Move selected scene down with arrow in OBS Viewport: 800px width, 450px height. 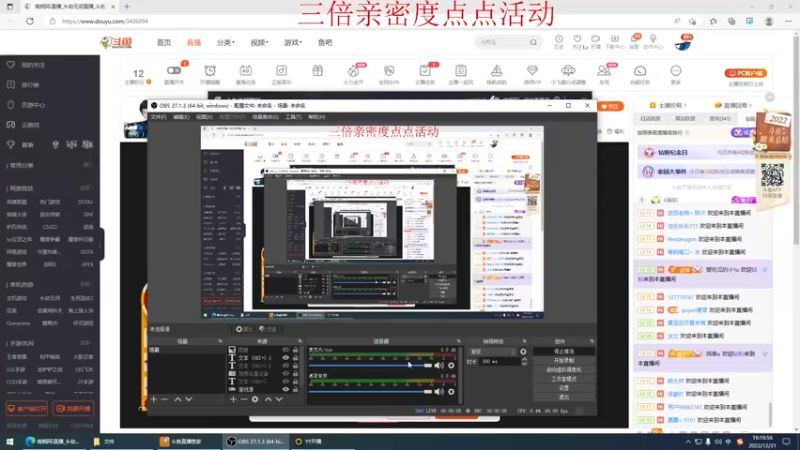(189, 399)
